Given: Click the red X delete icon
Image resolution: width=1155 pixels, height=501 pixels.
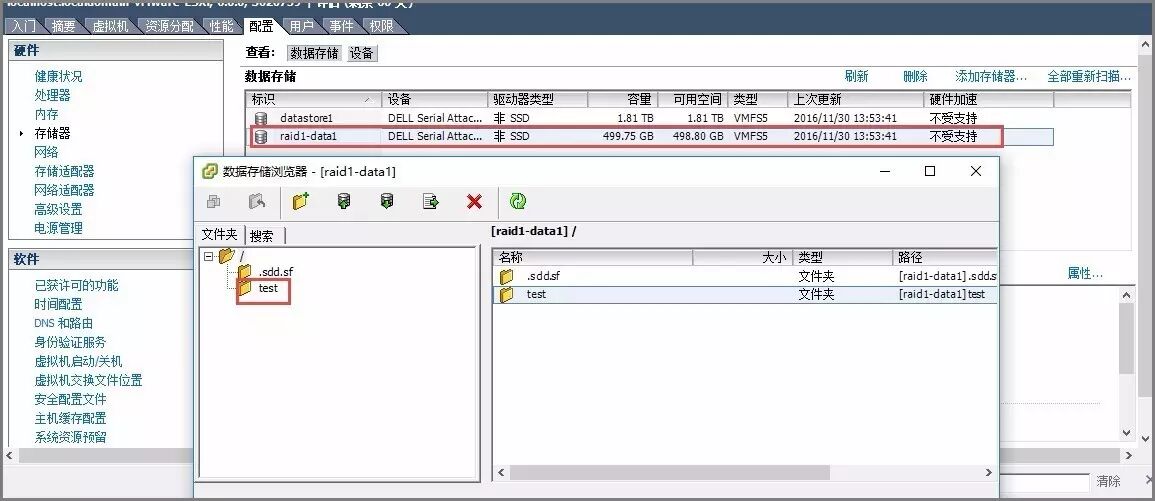Looking at the screenshot, I should pos(474,201).
